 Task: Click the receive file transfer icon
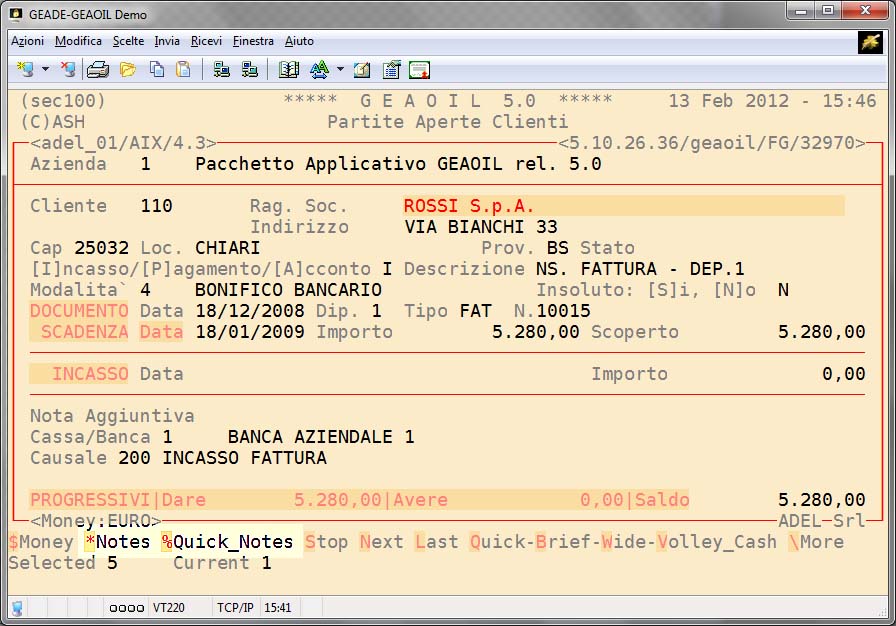point(249,70)
